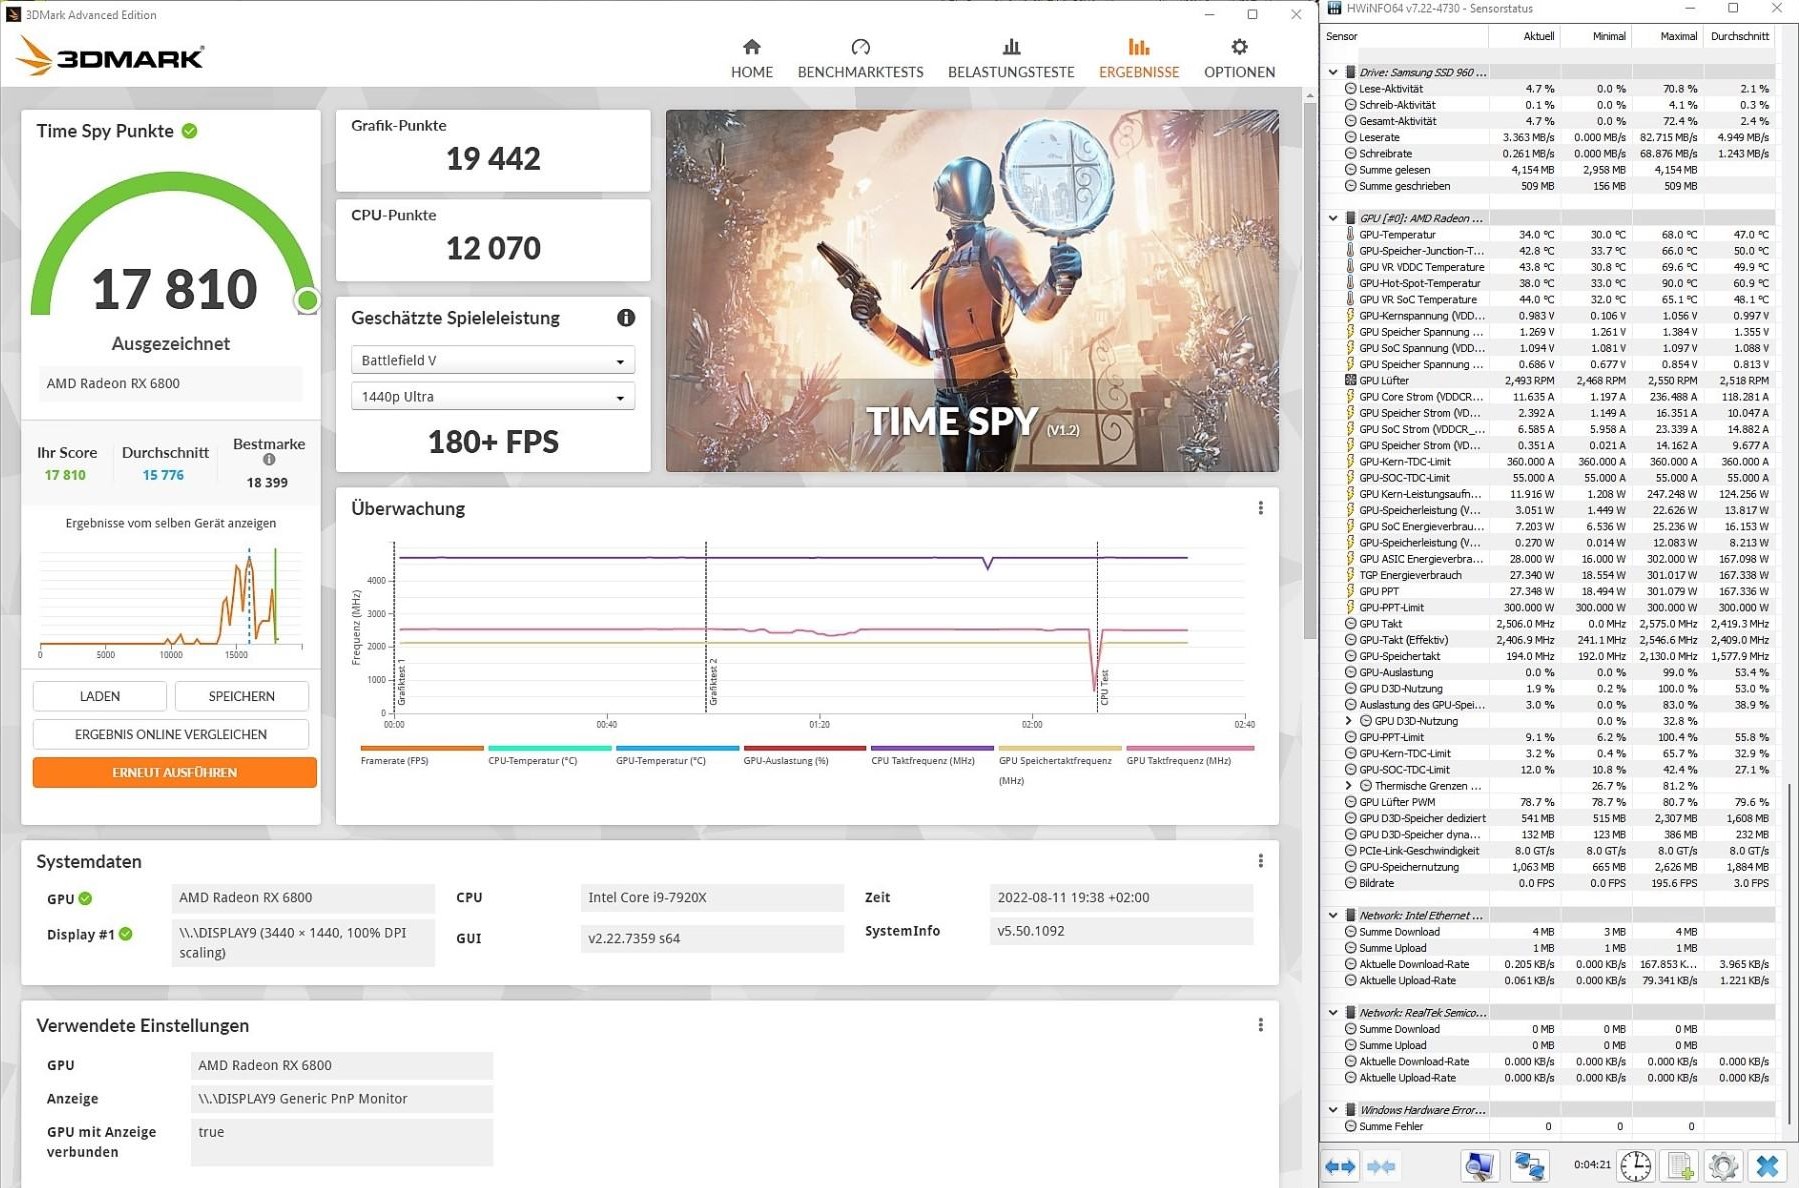Viewport: 1799px width, 1188px height.
Task: Click ERGEBNIS ONLINE VERGLEICHEN button
Action: coord(171,734)
